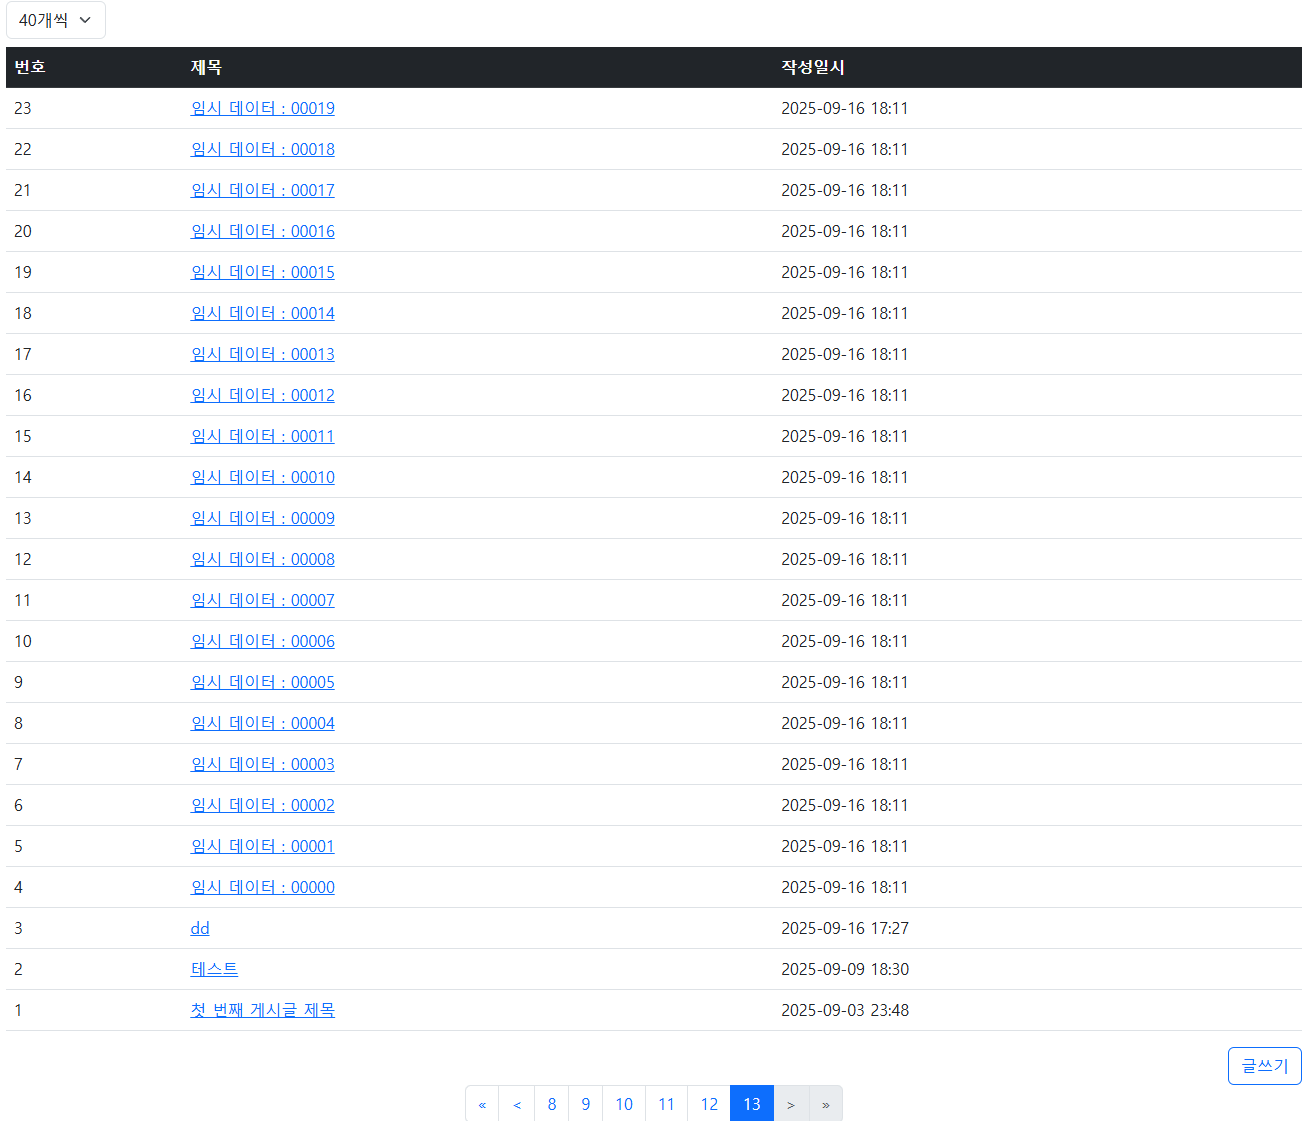Open post 임시 데이터 : 00007

pyautogui.click(x=263, y=600)
